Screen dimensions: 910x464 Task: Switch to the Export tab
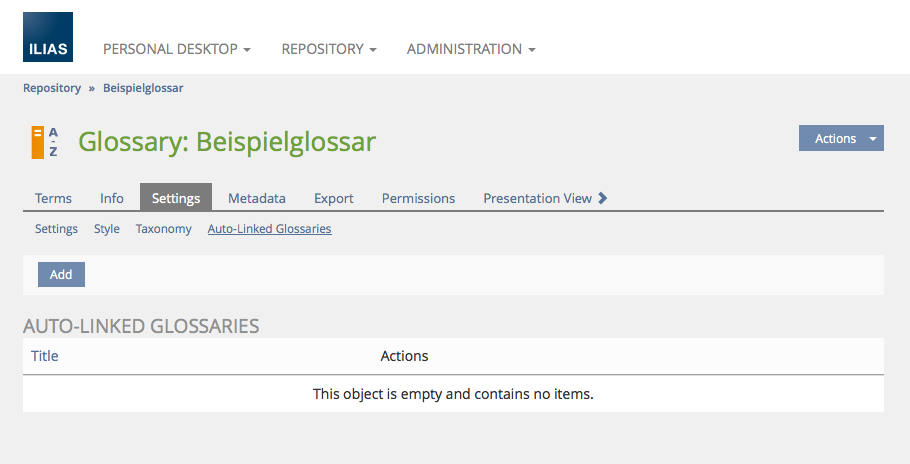[334, 198]
